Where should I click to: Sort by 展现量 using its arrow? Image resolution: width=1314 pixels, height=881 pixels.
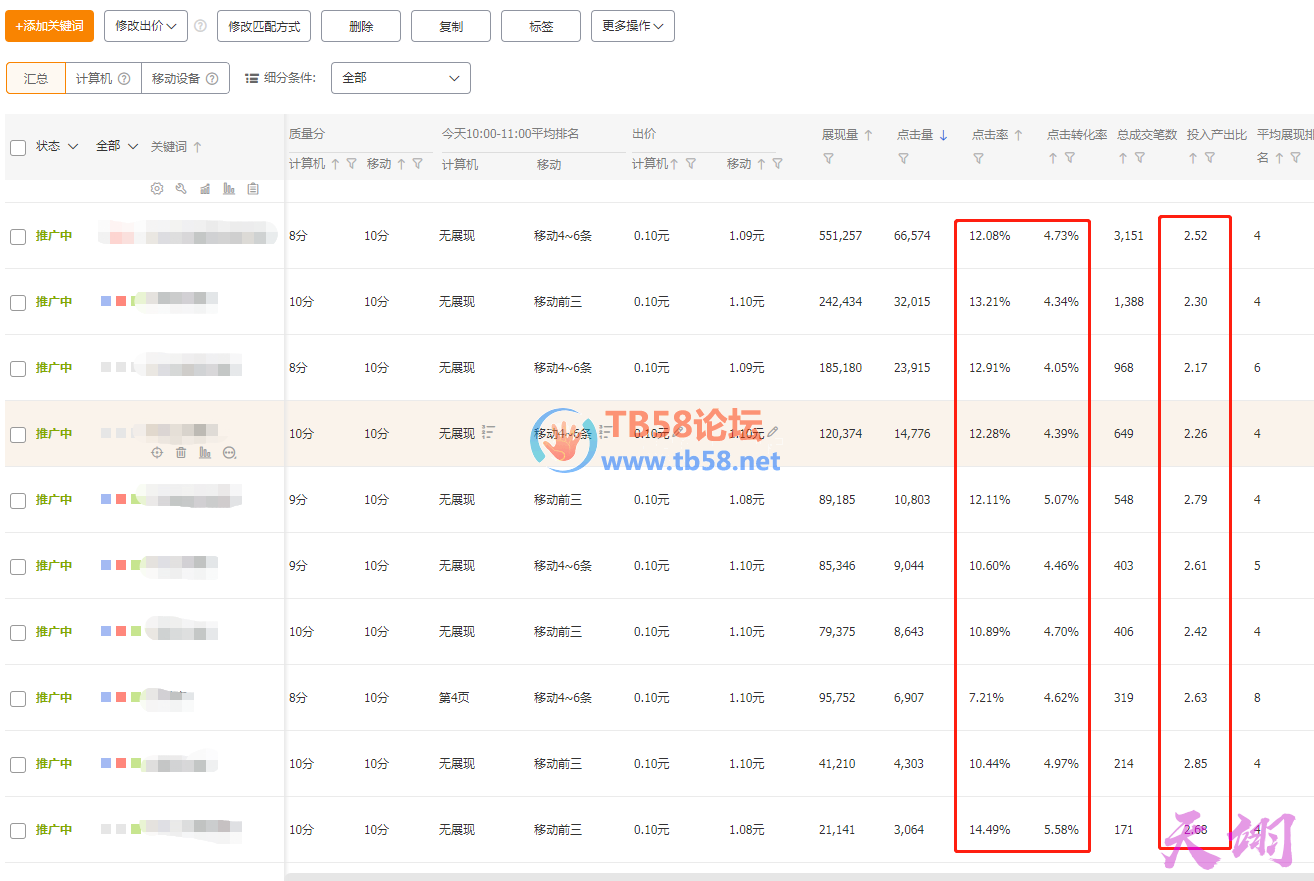click(x=868, y=135)
